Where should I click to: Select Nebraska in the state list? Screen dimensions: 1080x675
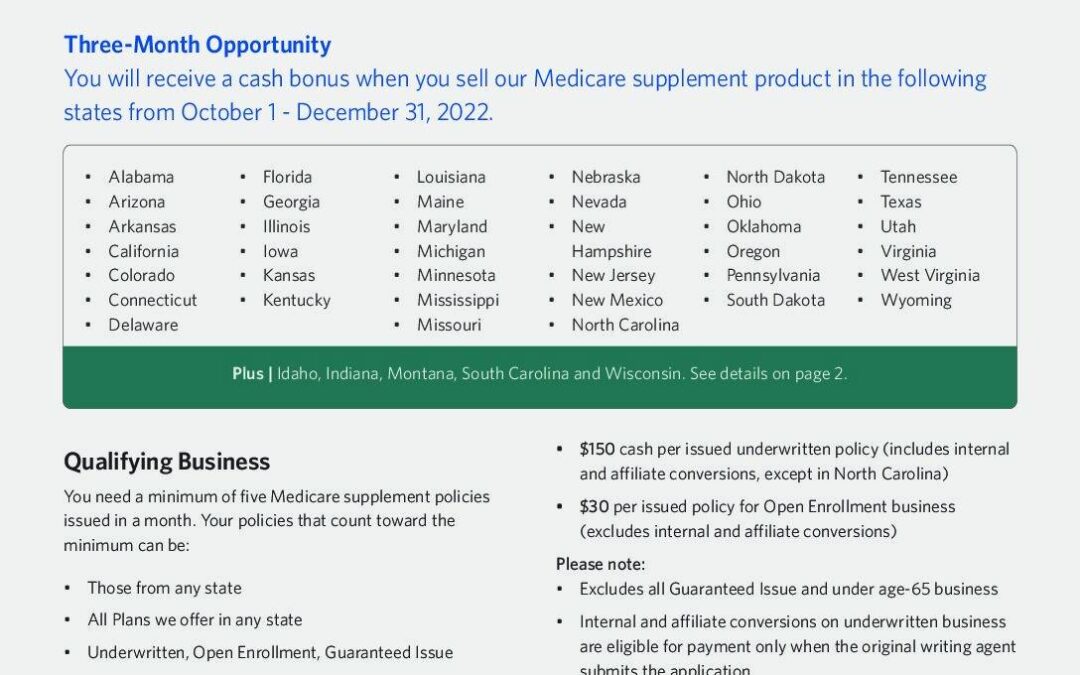point(606,177)
